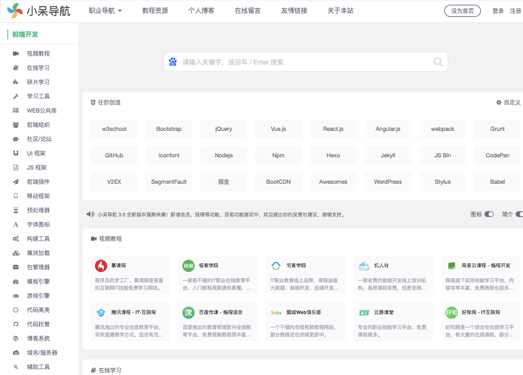
Task: Click the UI 框架 magnet icon
Action: [x=16, y=153]
